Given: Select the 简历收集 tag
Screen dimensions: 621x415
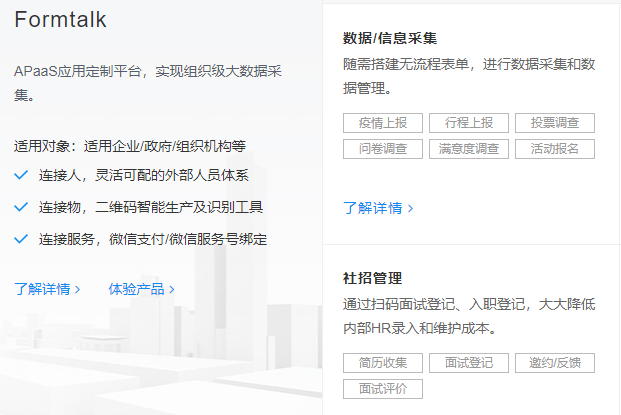Looking at the screenshot, I should point(382,363).
